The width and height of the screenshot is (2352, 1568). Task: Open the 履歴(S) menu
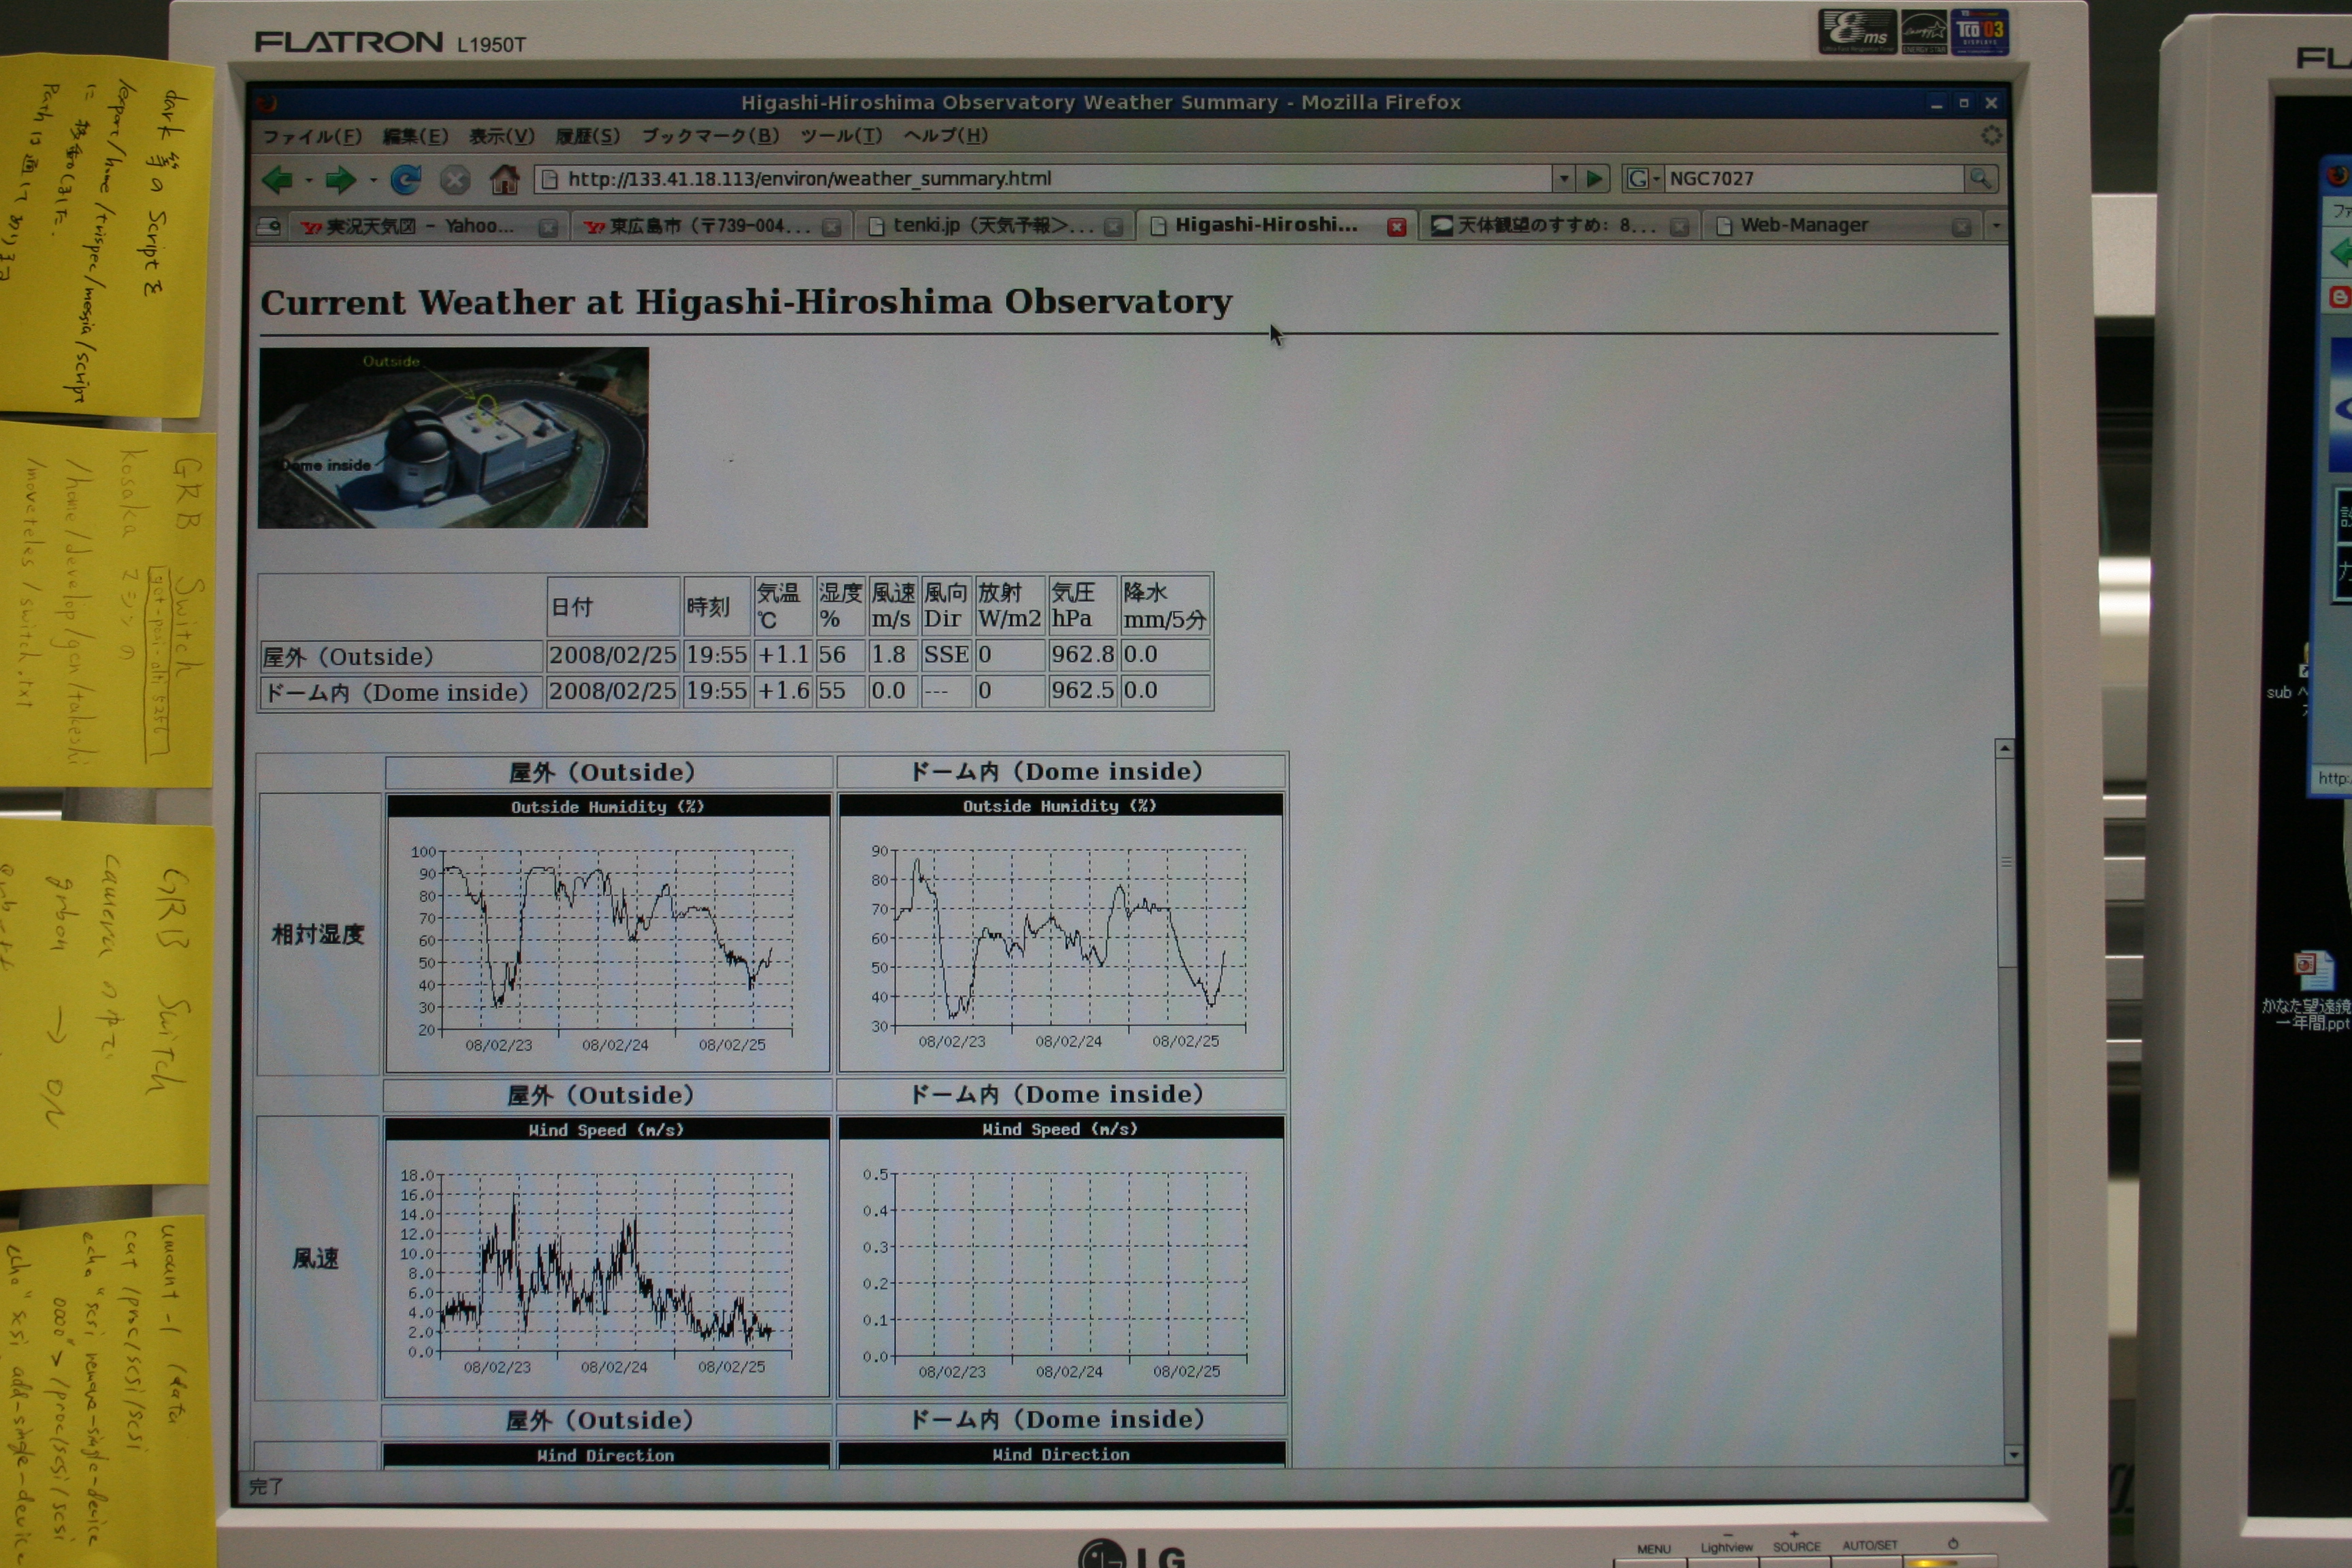588,136
